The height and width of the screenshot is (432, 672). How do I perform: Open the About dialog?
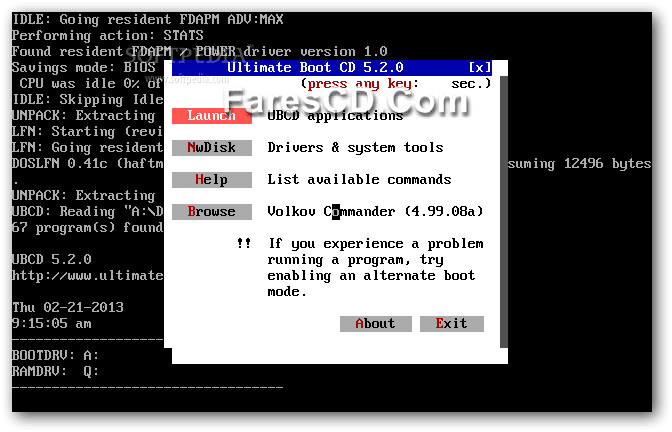(376, 324)
